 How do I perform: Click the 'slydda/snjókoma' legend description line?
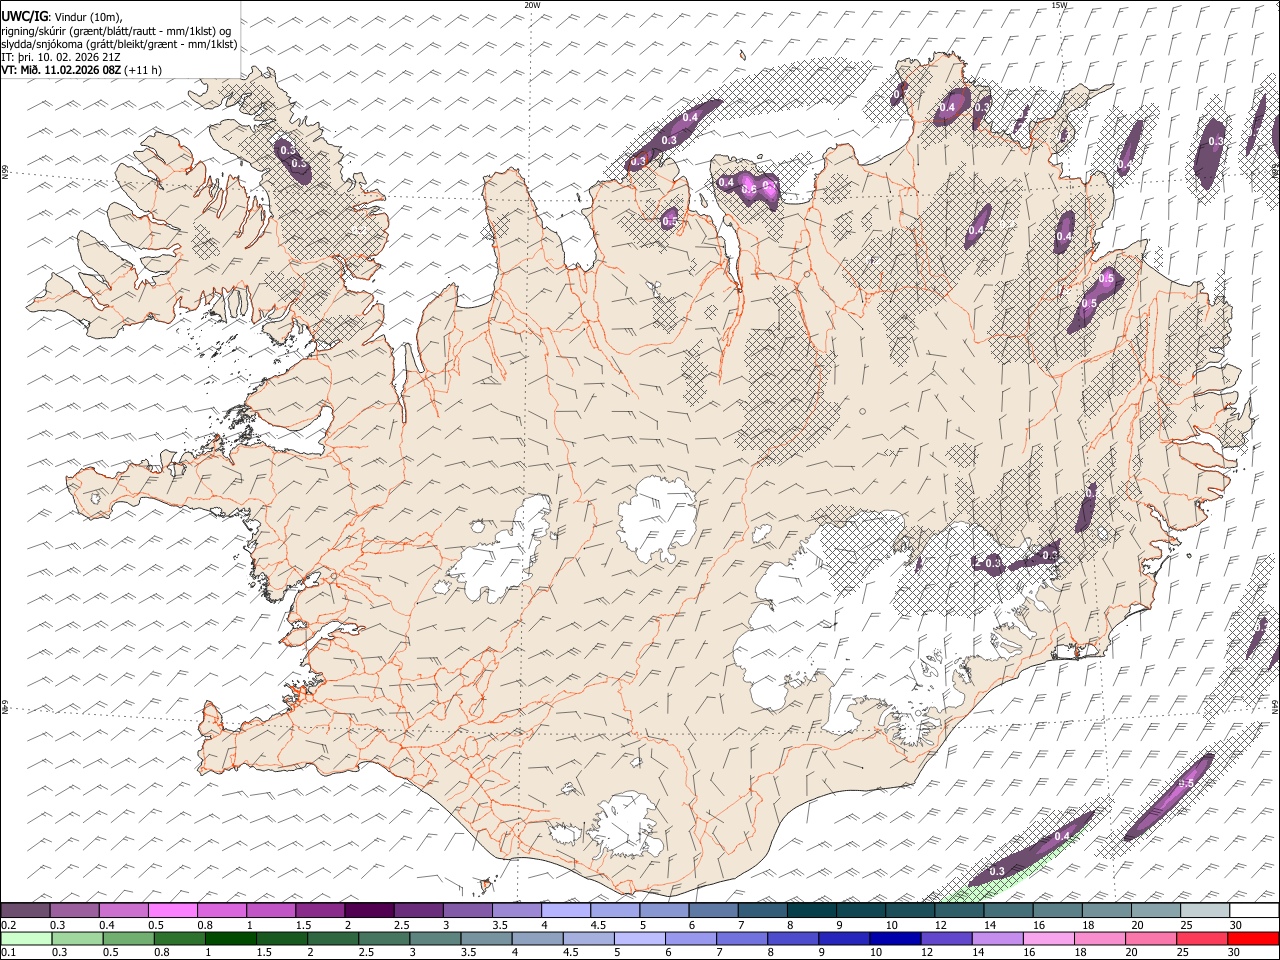tap(119, 44)
